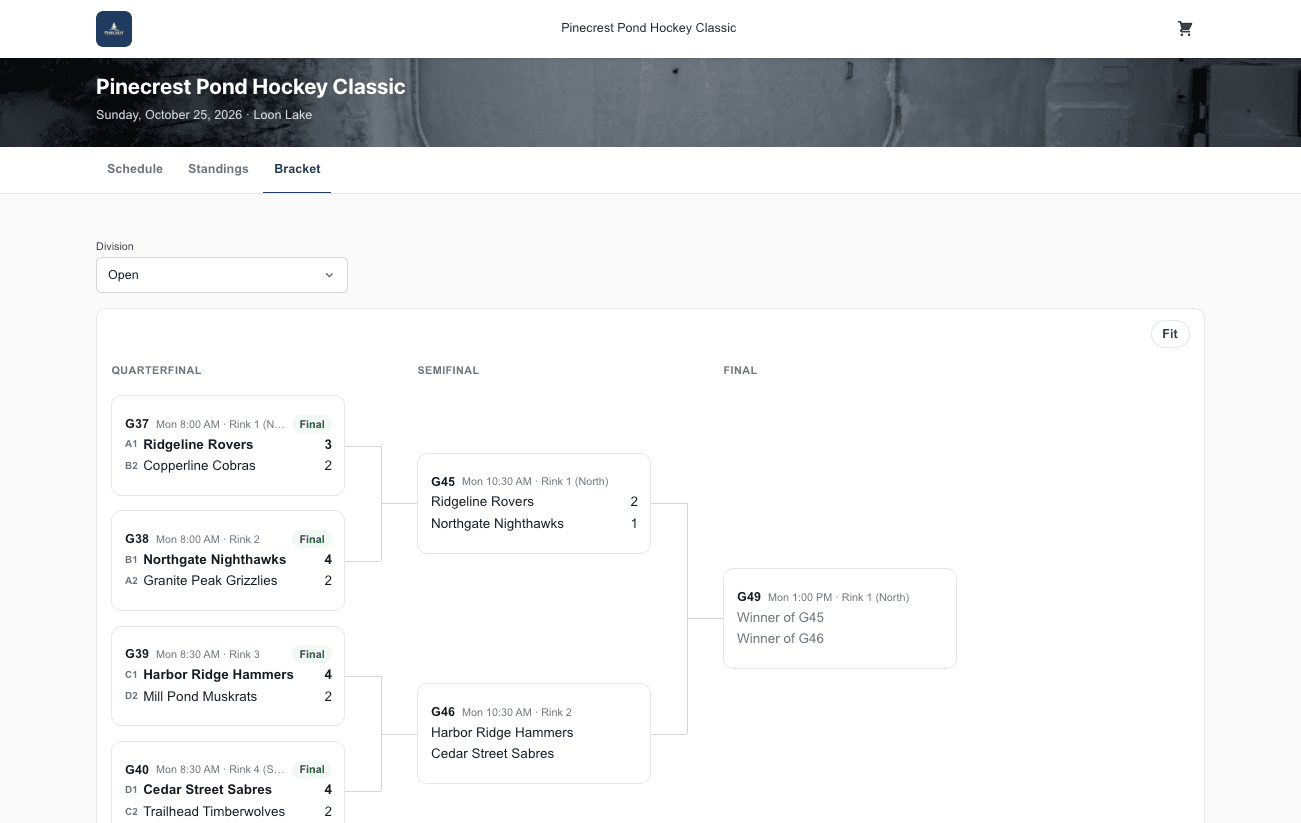Image resolution: width=1301 pixels, height=823 pixels.
Task: Open game G39 label
Action: [137, 654]
